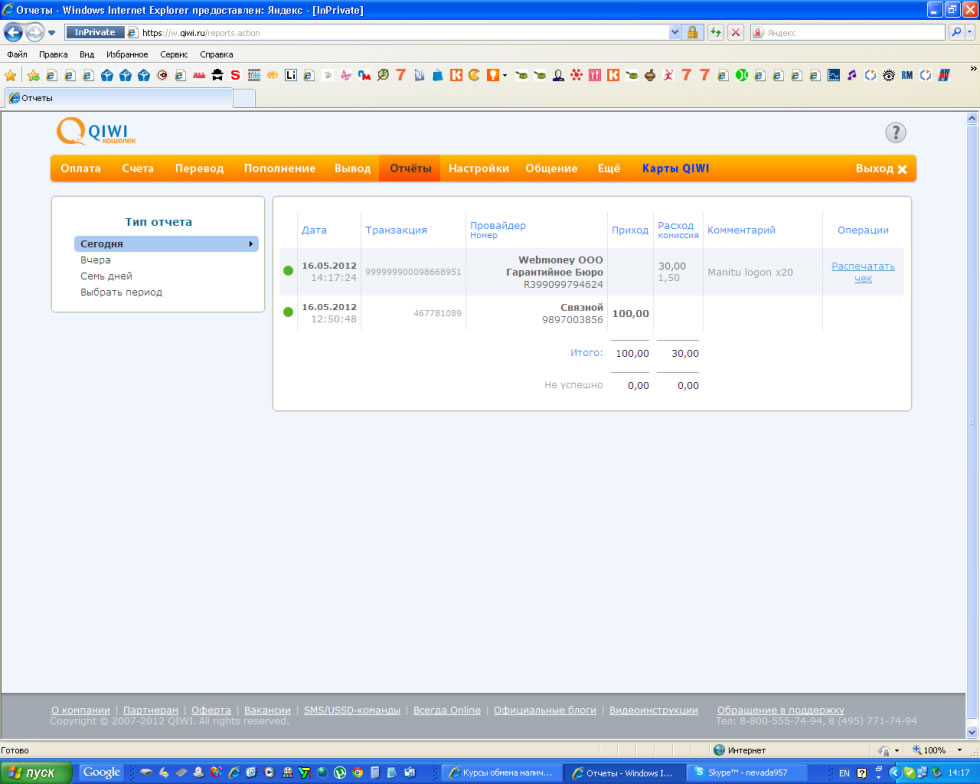
Task: Choose the Выбрать период report option
Action: (121, 292)
